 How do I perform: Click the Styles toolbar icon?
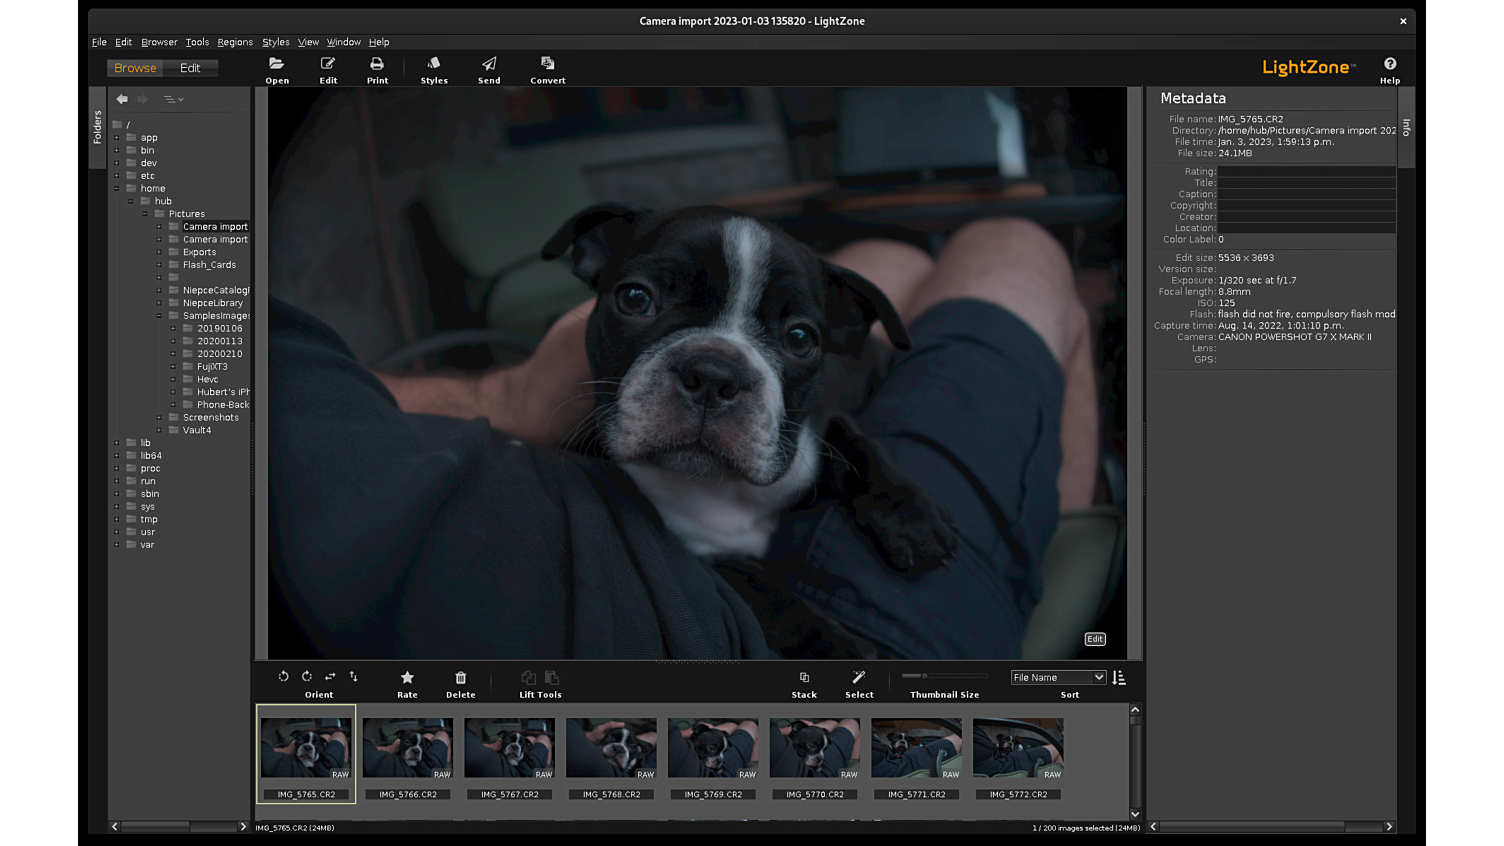434,64
